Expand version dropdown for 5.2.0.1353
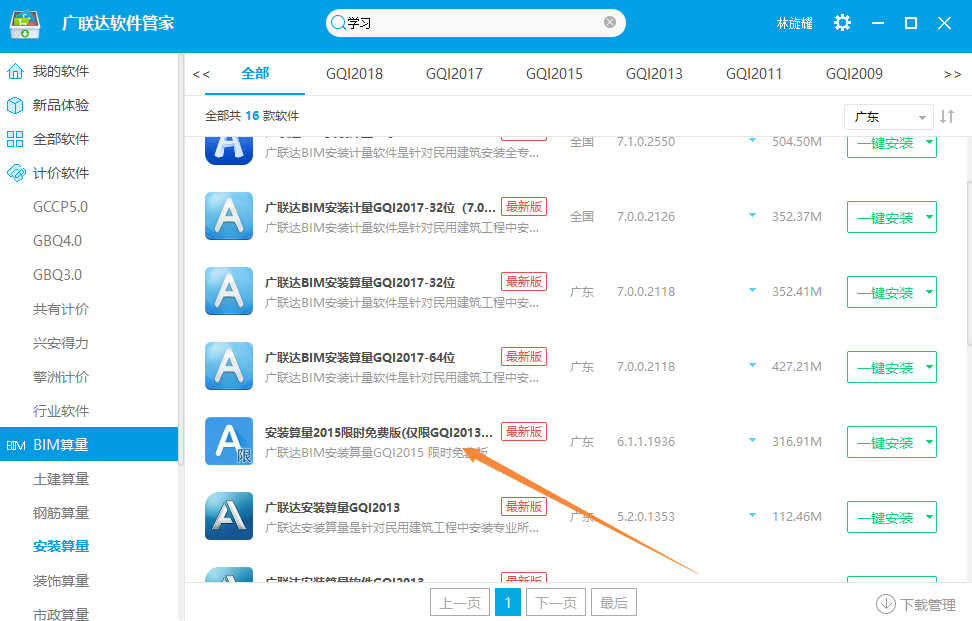The image size is (972, 621). point(752,516)
